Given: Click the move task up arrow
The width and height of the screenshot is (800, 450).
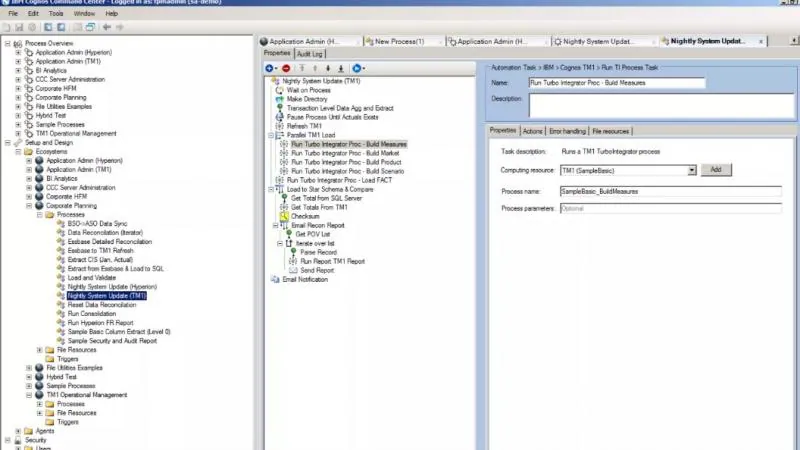Looking at the screenshot, I should point(315,68).
